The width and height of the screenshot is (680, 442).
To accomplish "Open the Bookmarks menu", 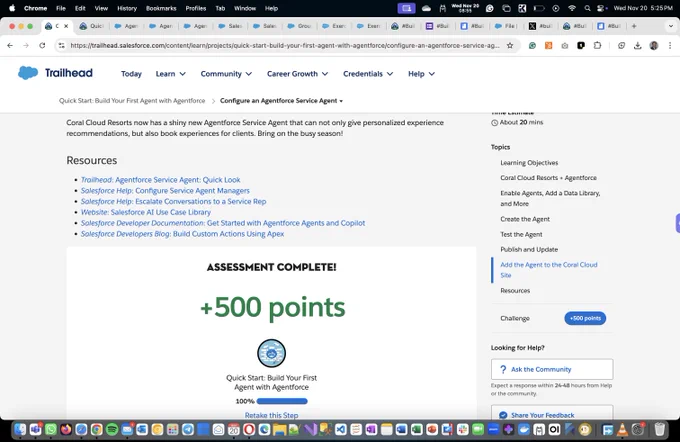I will pyautogui.click(x=161, y=8).
